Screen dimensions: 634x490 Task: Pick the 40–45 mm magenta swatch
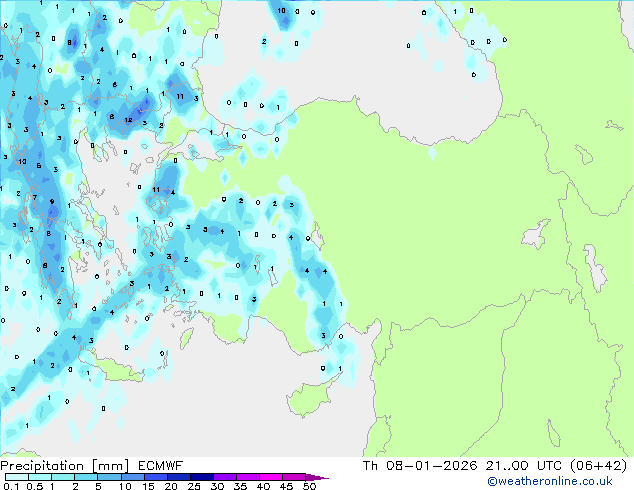coord(271,477)
